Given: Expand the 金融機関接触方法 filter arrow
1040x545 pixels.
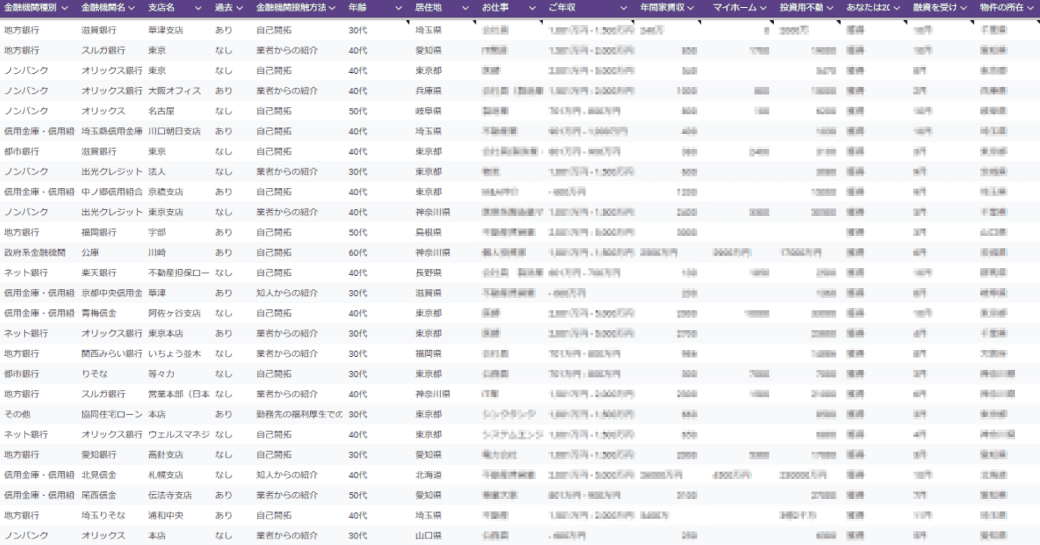Looking at the screenshot, I should (333, 8).
